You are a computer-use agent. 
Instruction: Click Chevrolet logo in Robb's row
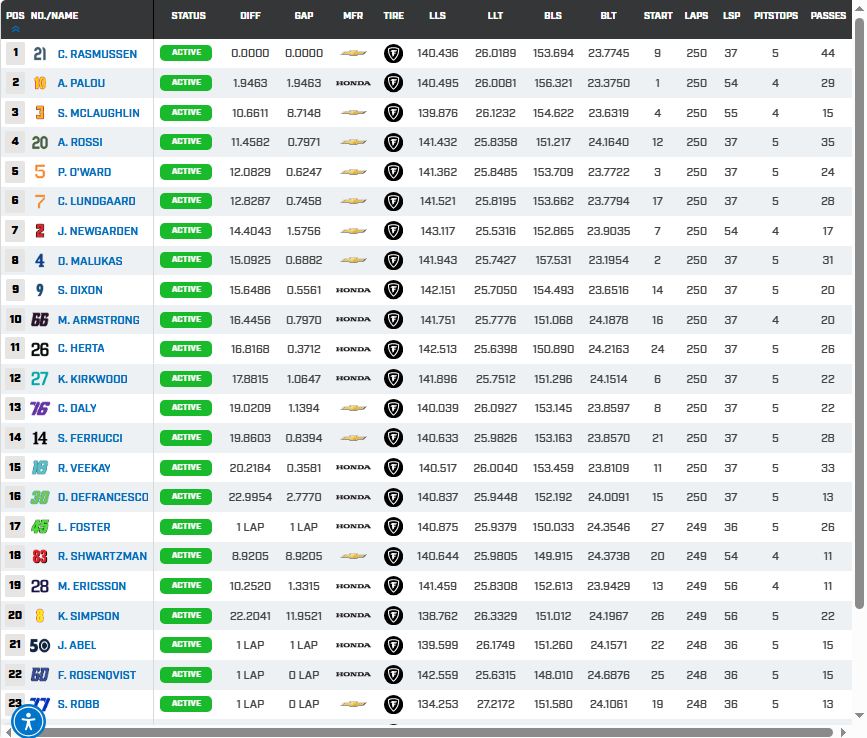353,704
